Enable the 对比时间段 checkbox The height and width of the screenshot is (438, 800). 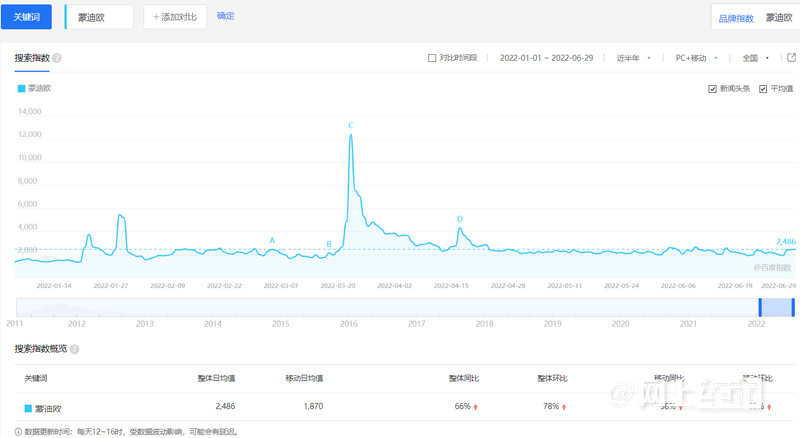click(x=432, y=58)
